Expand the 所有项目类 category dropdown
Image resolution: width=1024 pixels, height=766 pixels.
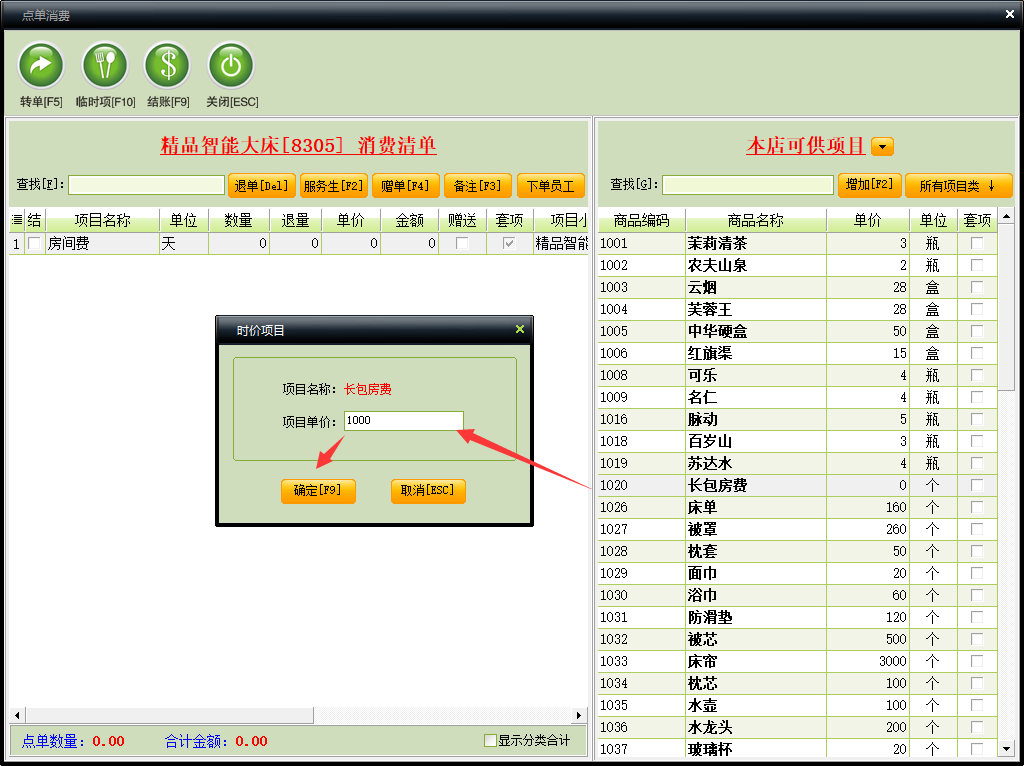(x=958, y=186)
